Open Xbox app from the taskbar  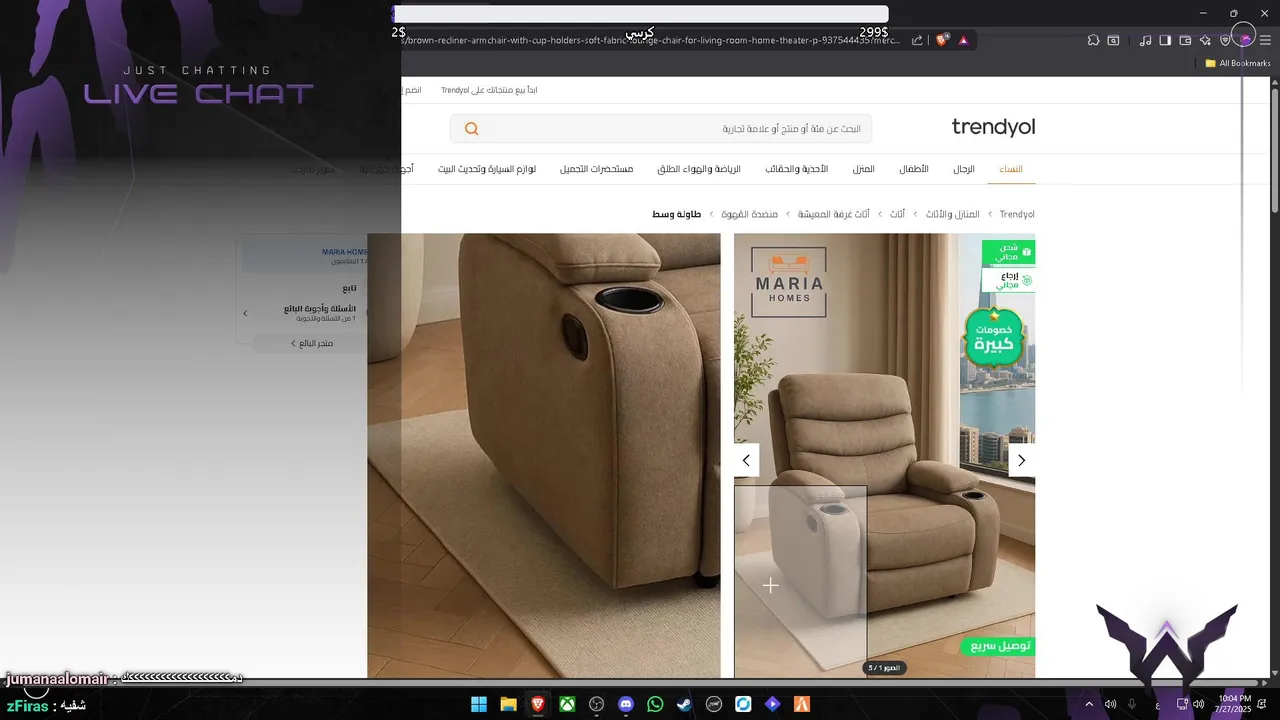567,704
